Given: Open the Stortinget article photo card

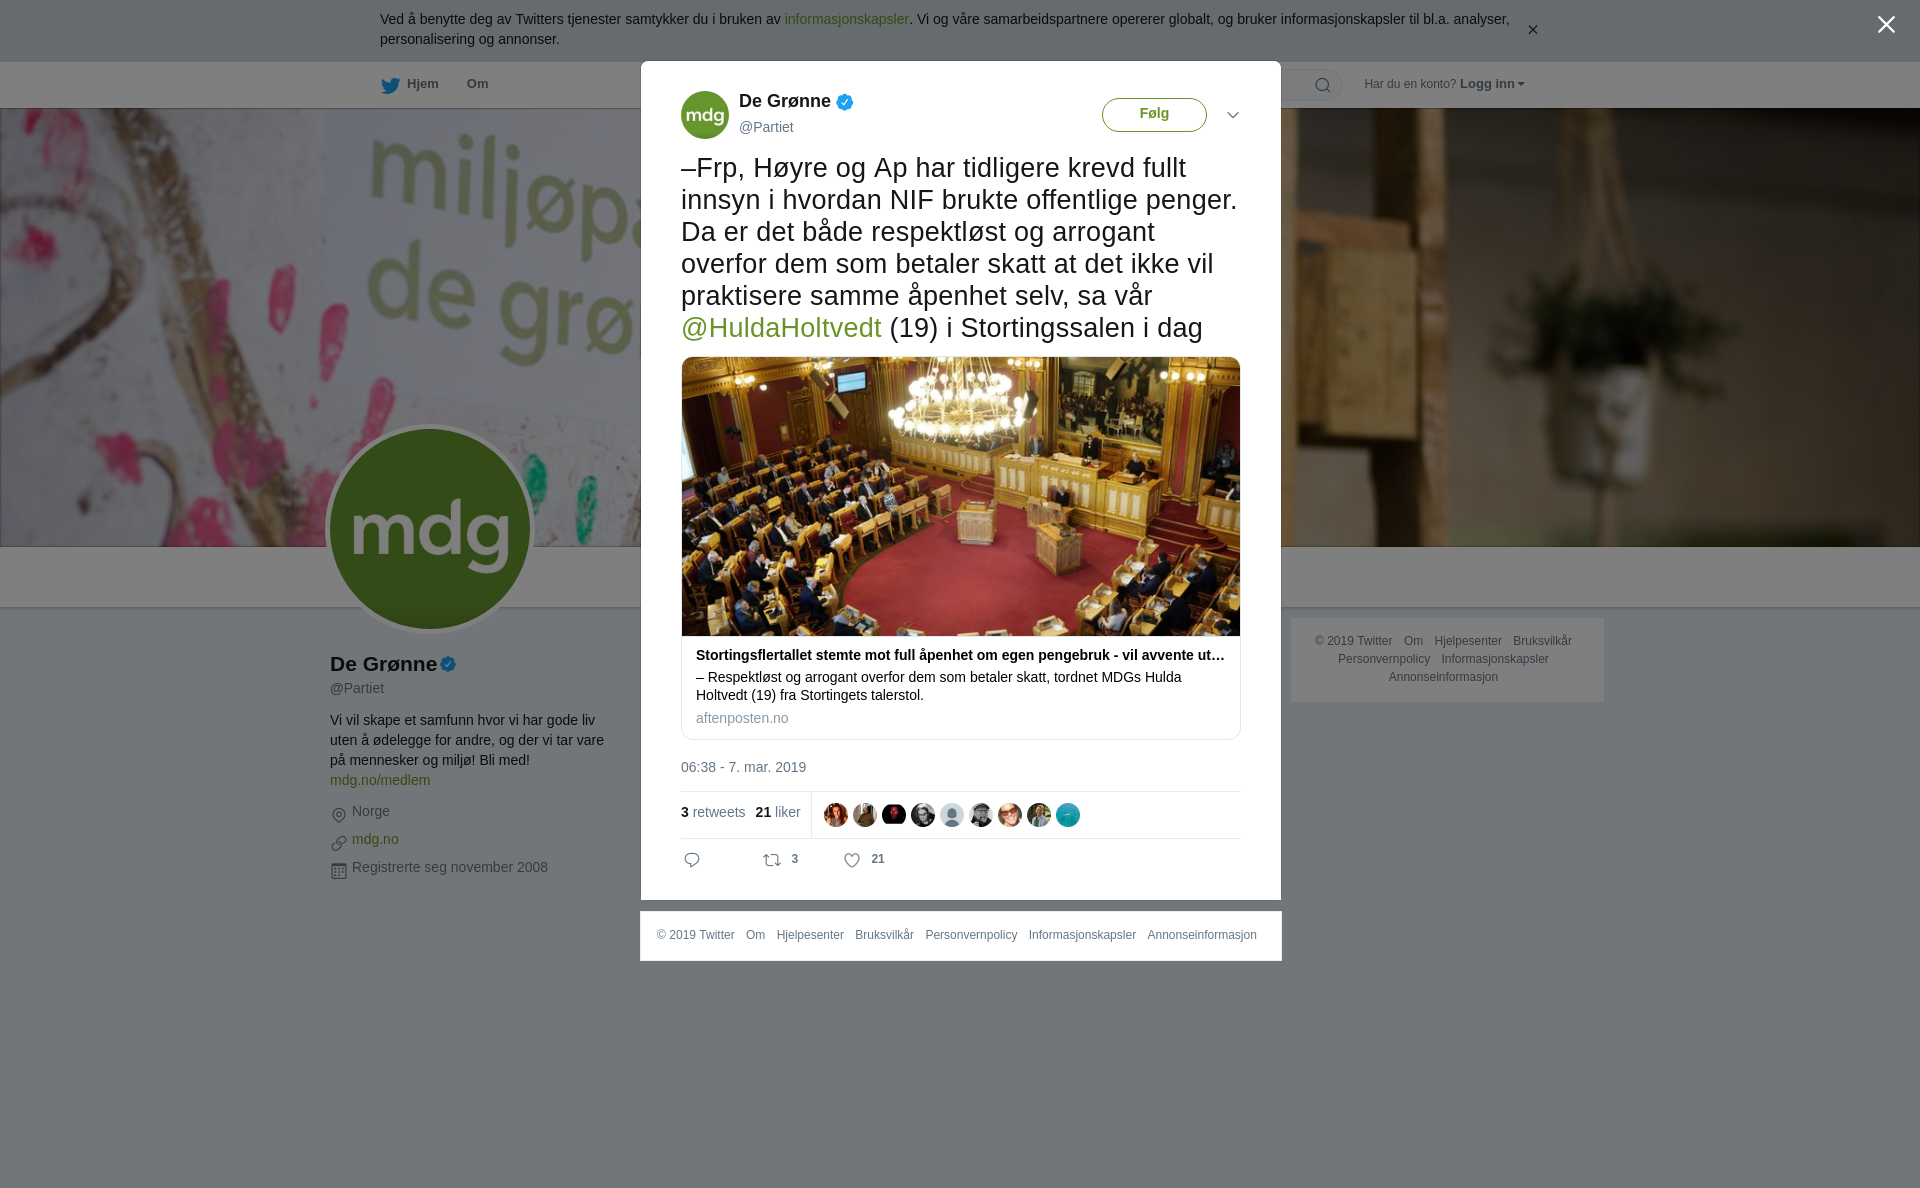Looking at the screenshot, I should click(x=961, y=496).
